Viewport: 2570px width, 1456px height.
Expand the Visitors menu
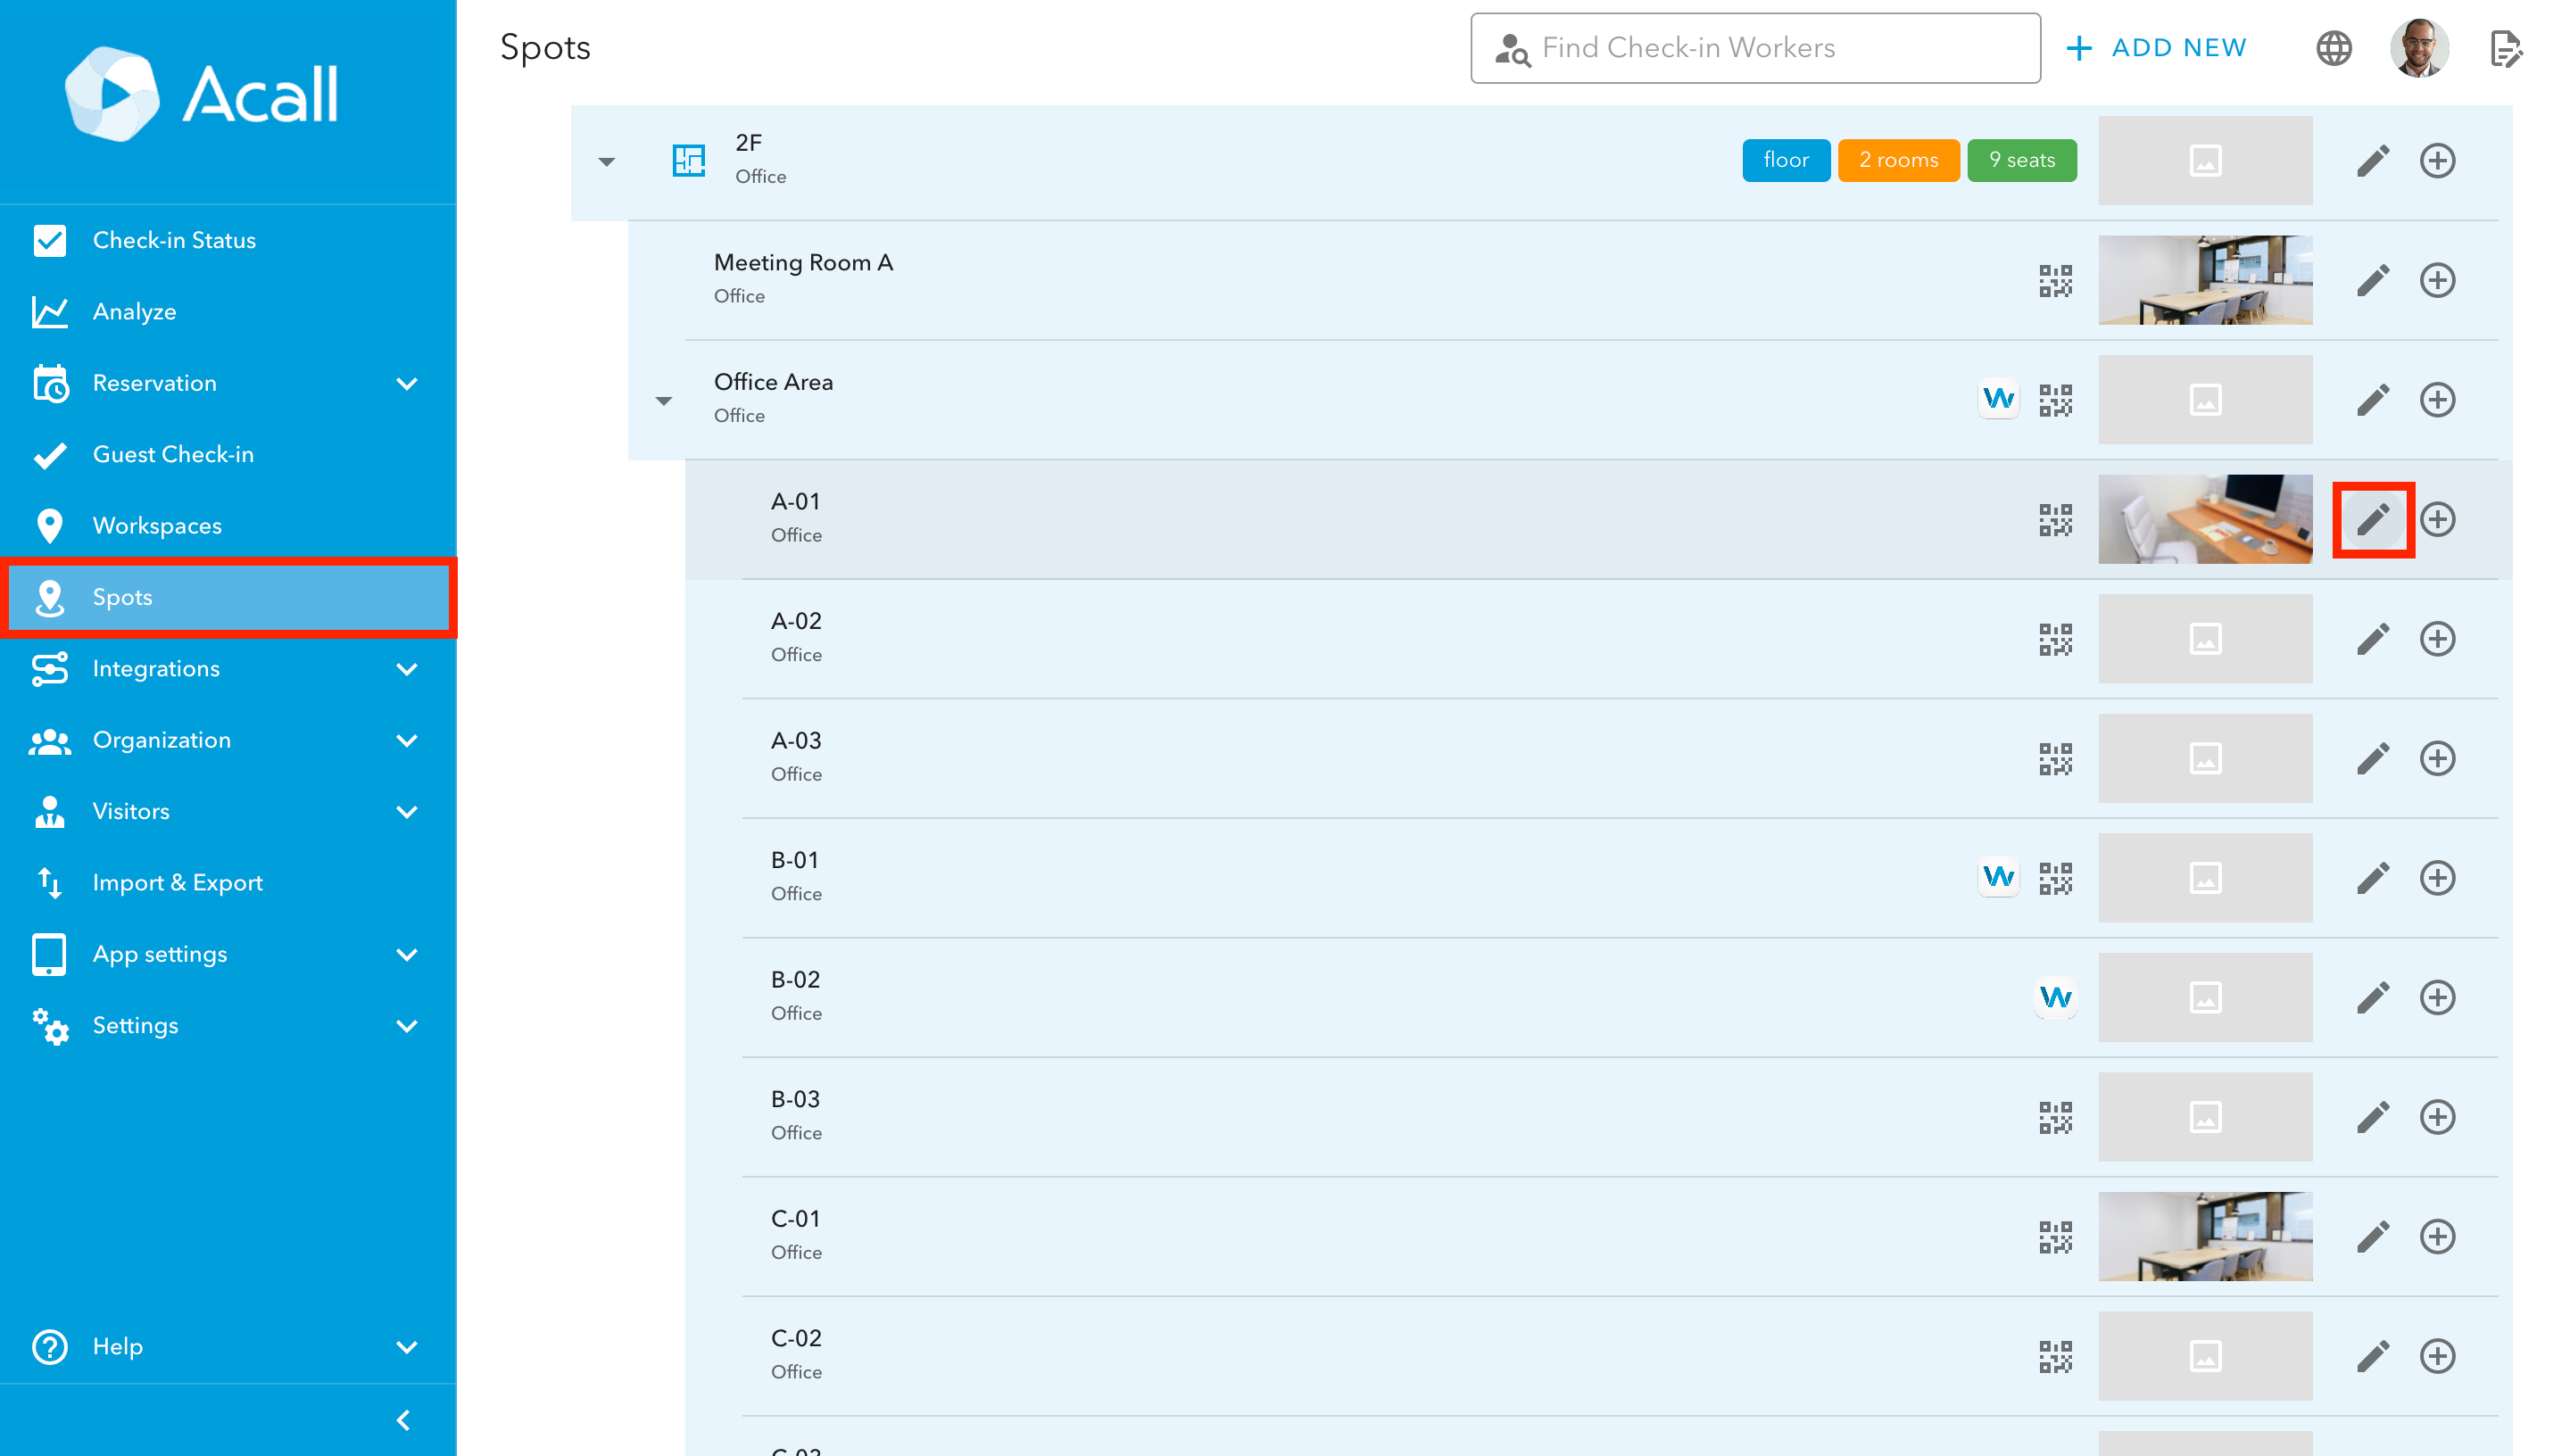pyautogui.click(x=406, y=812)
